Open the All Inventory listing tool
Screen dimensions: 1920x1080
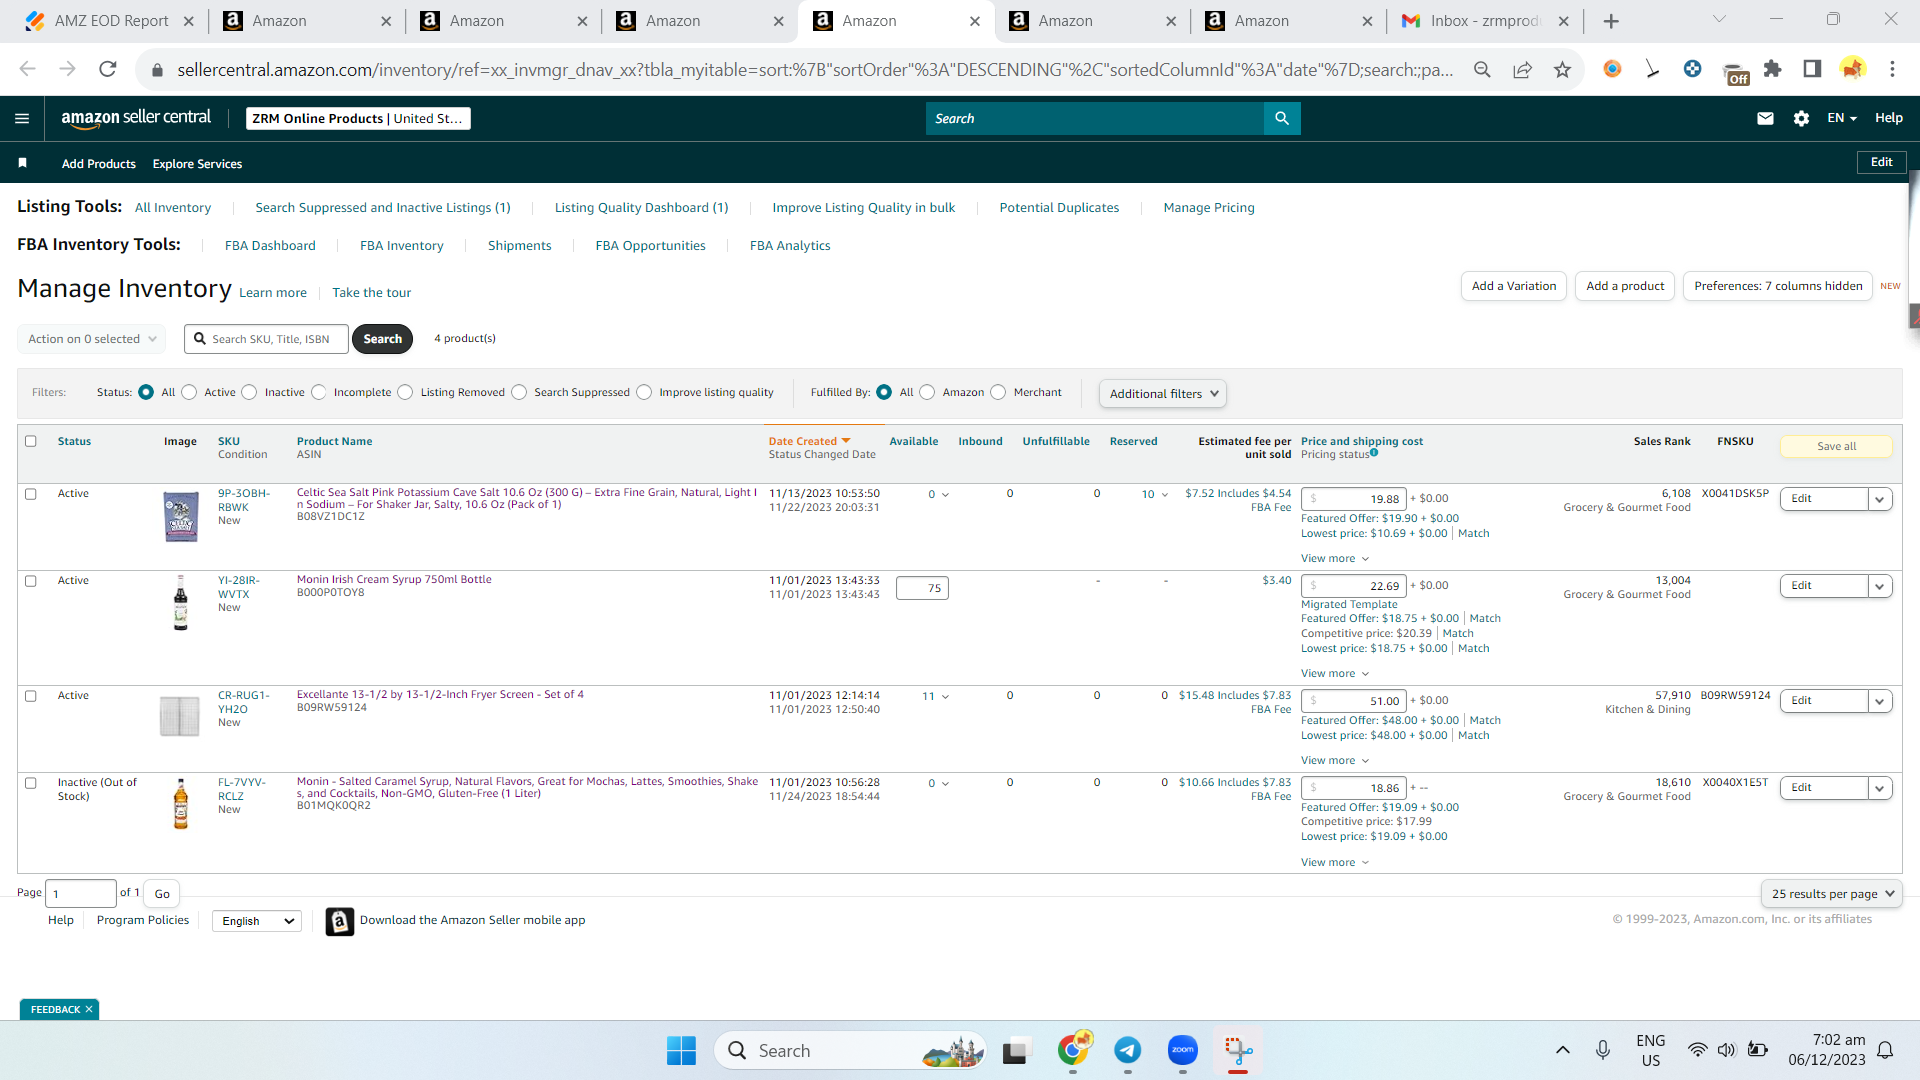(x=173, y=208)
